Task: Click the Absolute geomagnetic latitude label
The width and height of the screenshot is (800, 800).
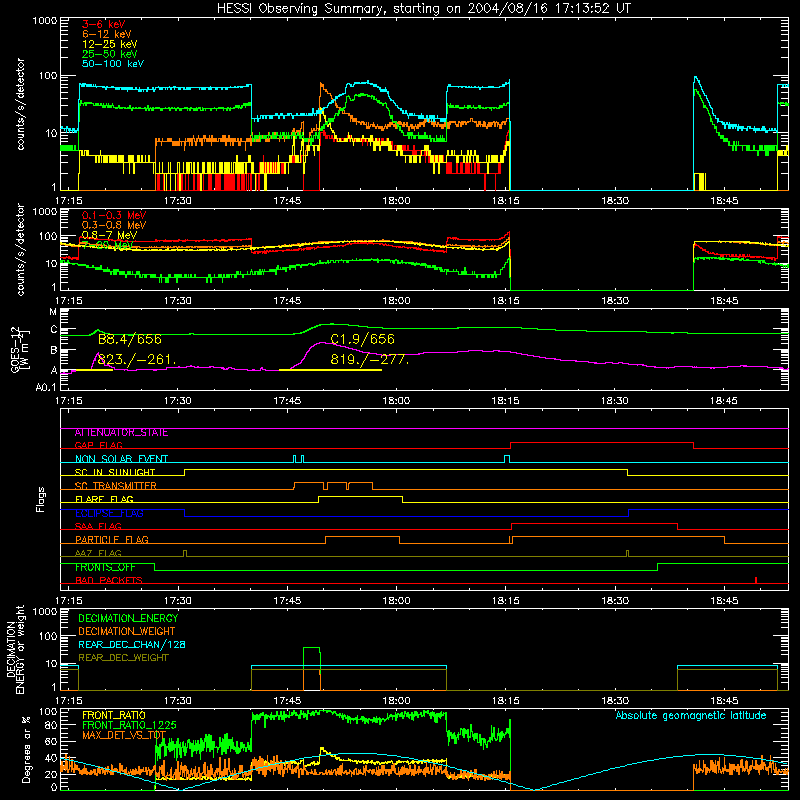Action: (691, 716)
